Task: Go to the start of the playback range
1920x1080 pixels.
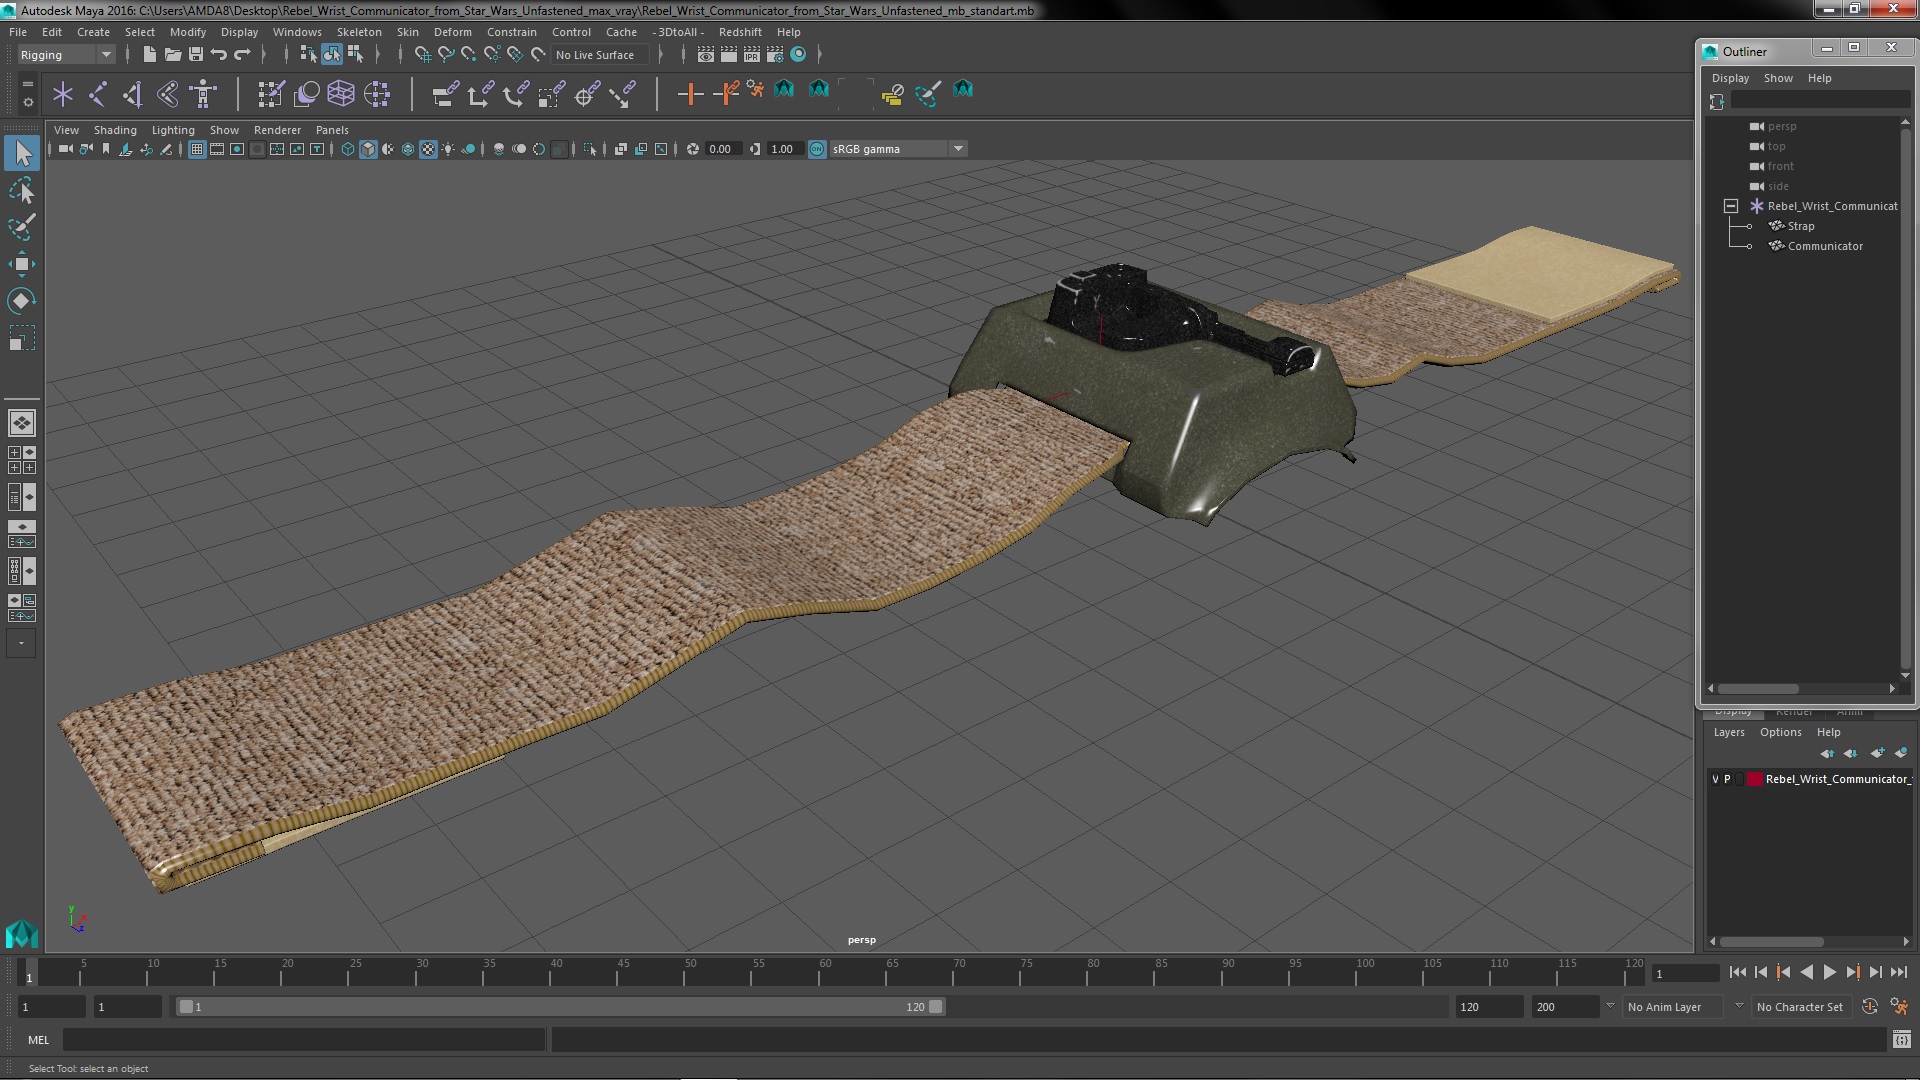Action: (1737, 972)
